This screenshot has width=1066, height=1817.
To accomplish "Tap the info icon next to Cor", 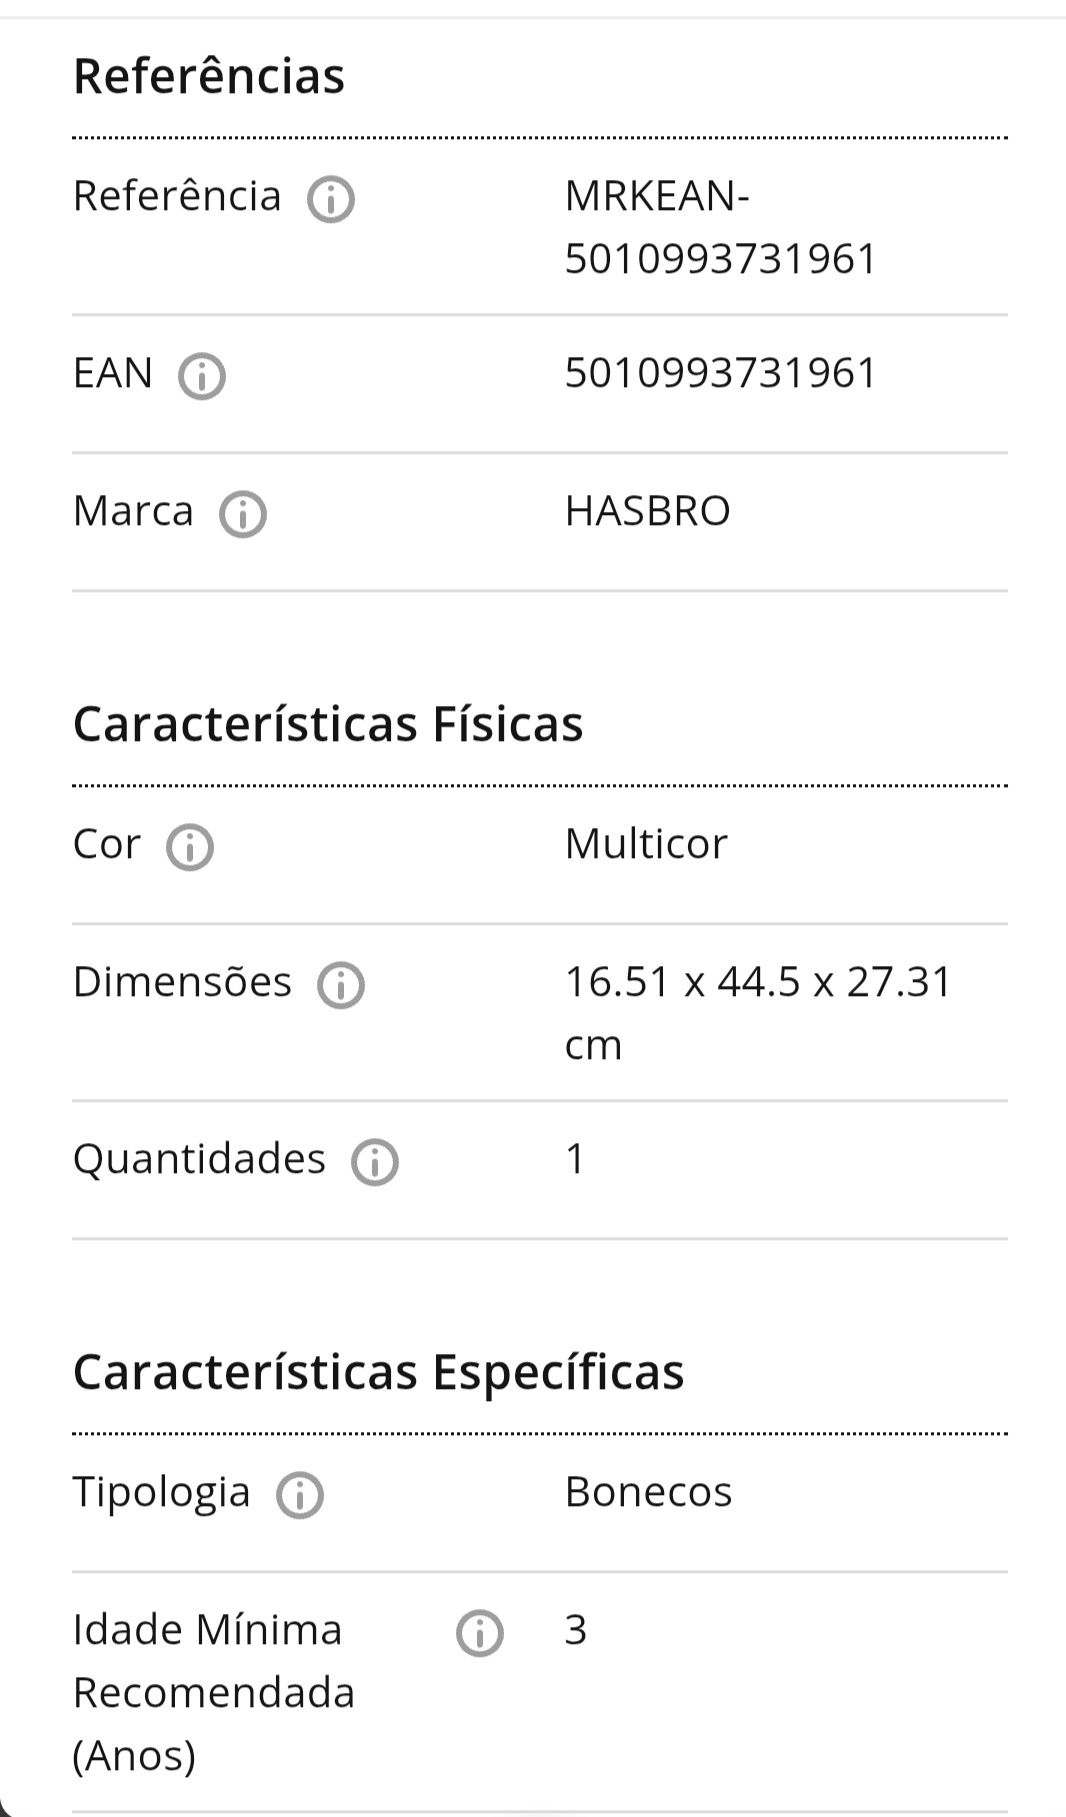I will (x=190, y=847).
